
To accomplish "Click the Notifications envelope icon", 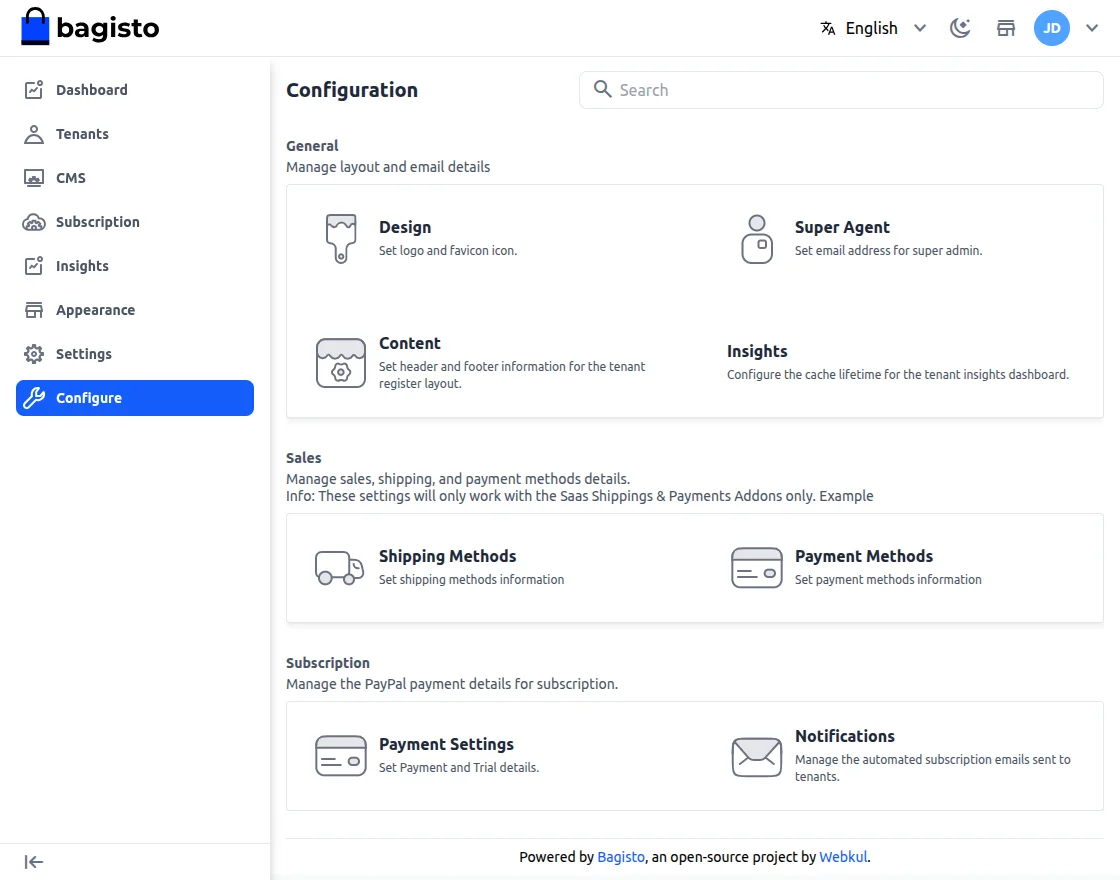I will [756, 756].
